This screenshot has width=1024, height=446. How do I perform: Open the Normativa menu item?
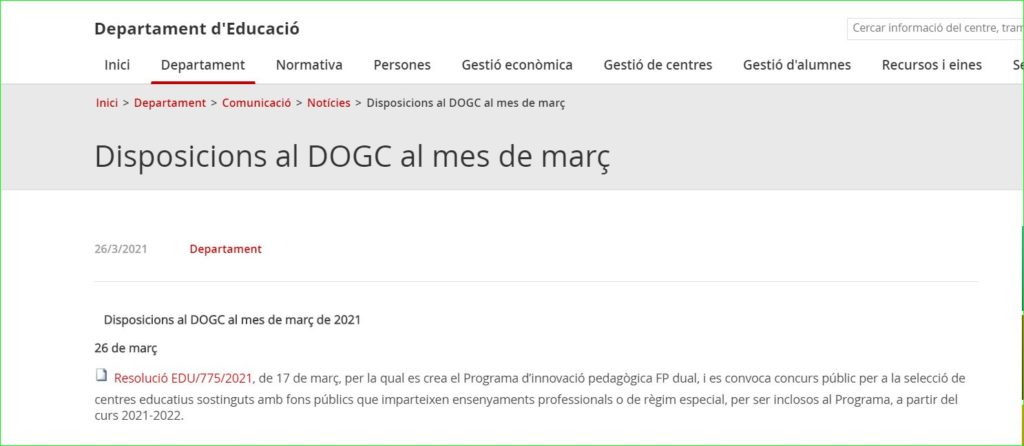pos(309,65)
